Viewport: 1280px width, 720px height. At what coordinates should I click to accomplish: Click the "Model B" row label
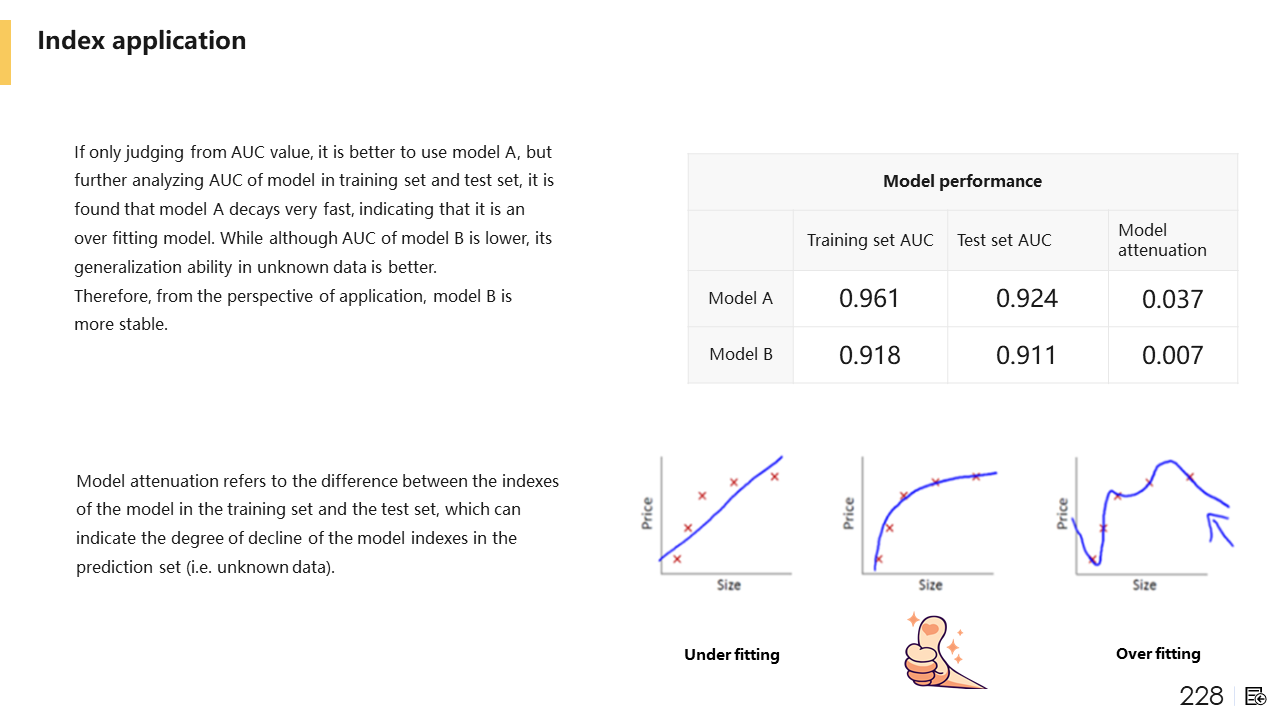(740, 354)
